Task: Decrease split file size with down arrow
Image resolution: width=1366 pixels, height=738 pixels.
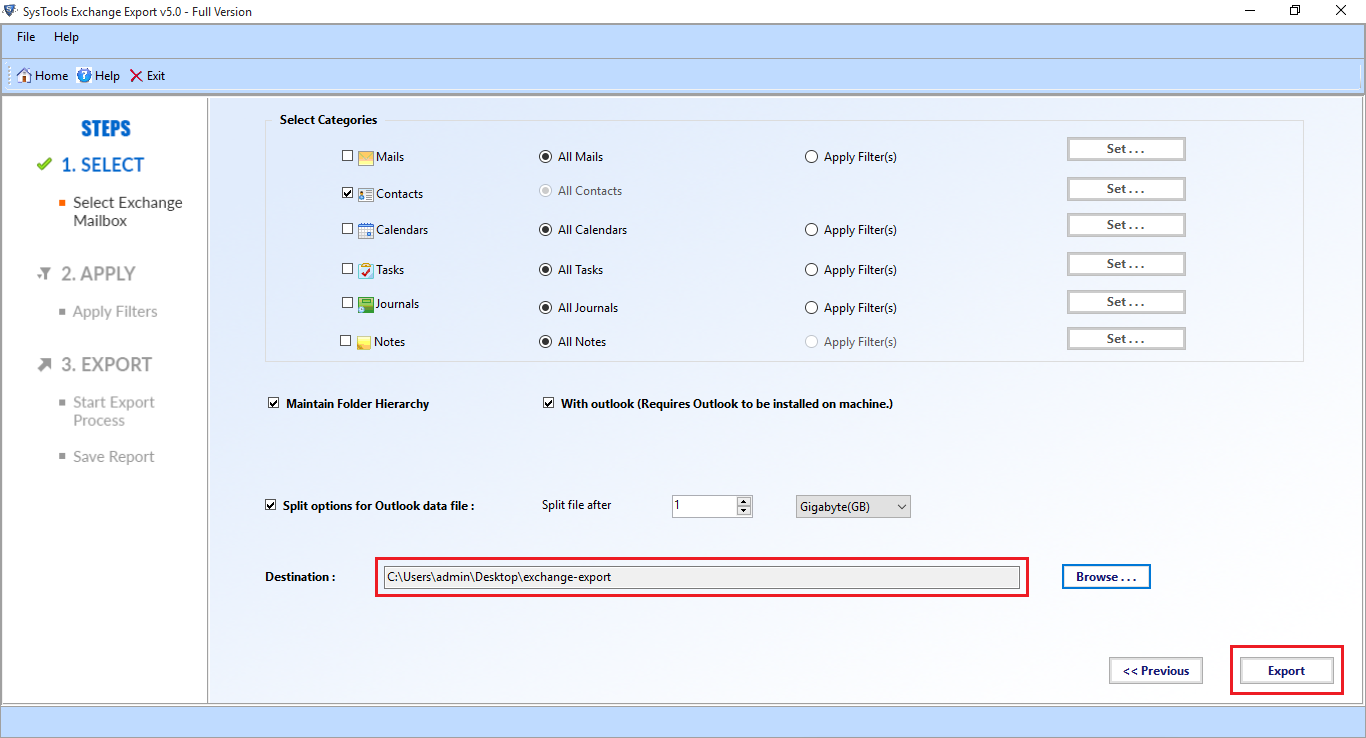Action: click(743, 511)
